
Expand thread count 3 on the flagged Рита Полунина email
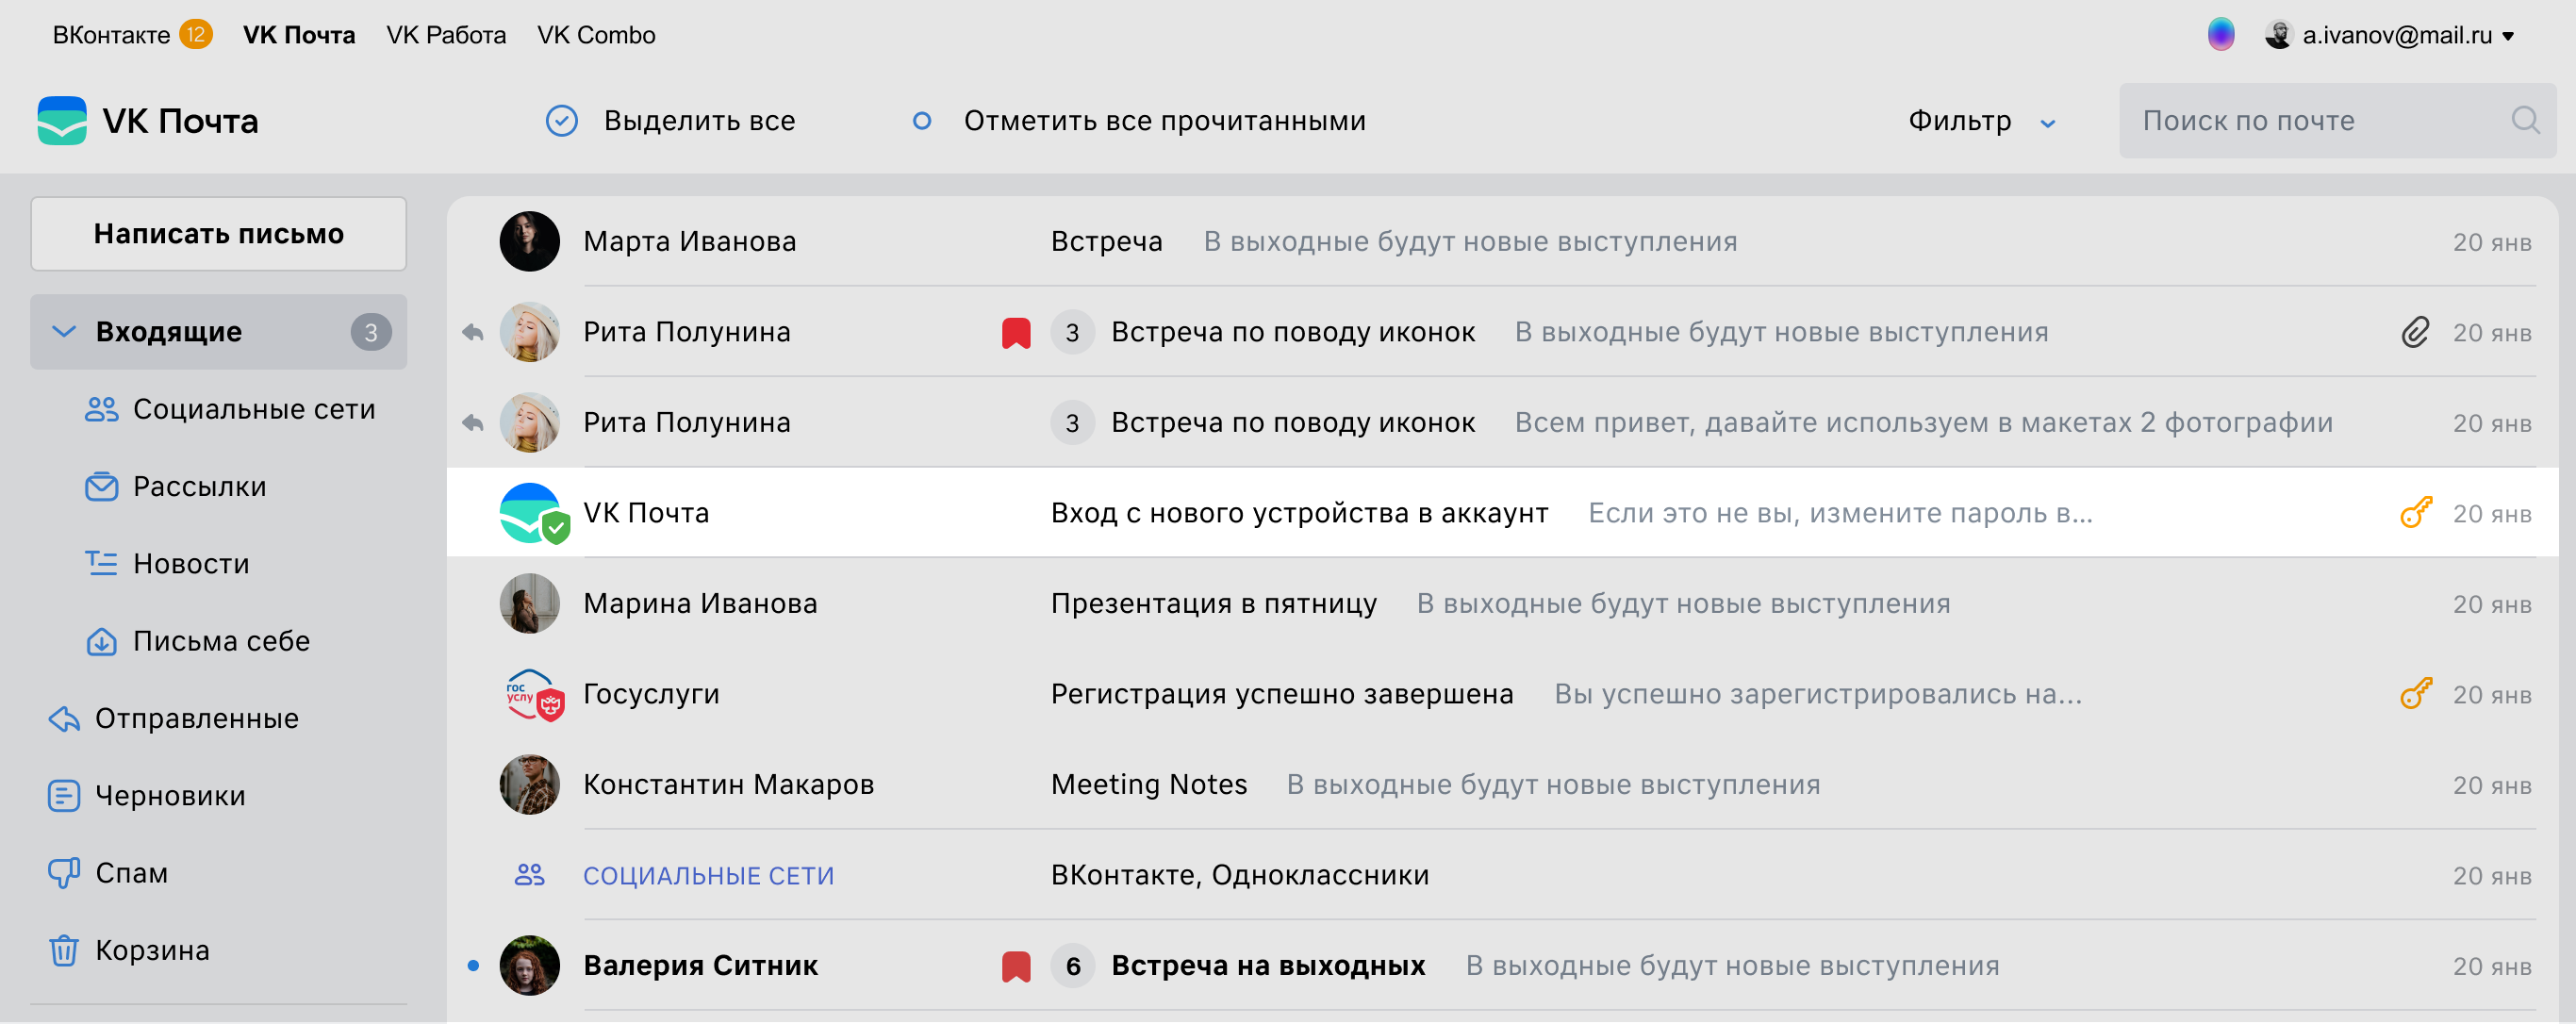coord(1072,332)
